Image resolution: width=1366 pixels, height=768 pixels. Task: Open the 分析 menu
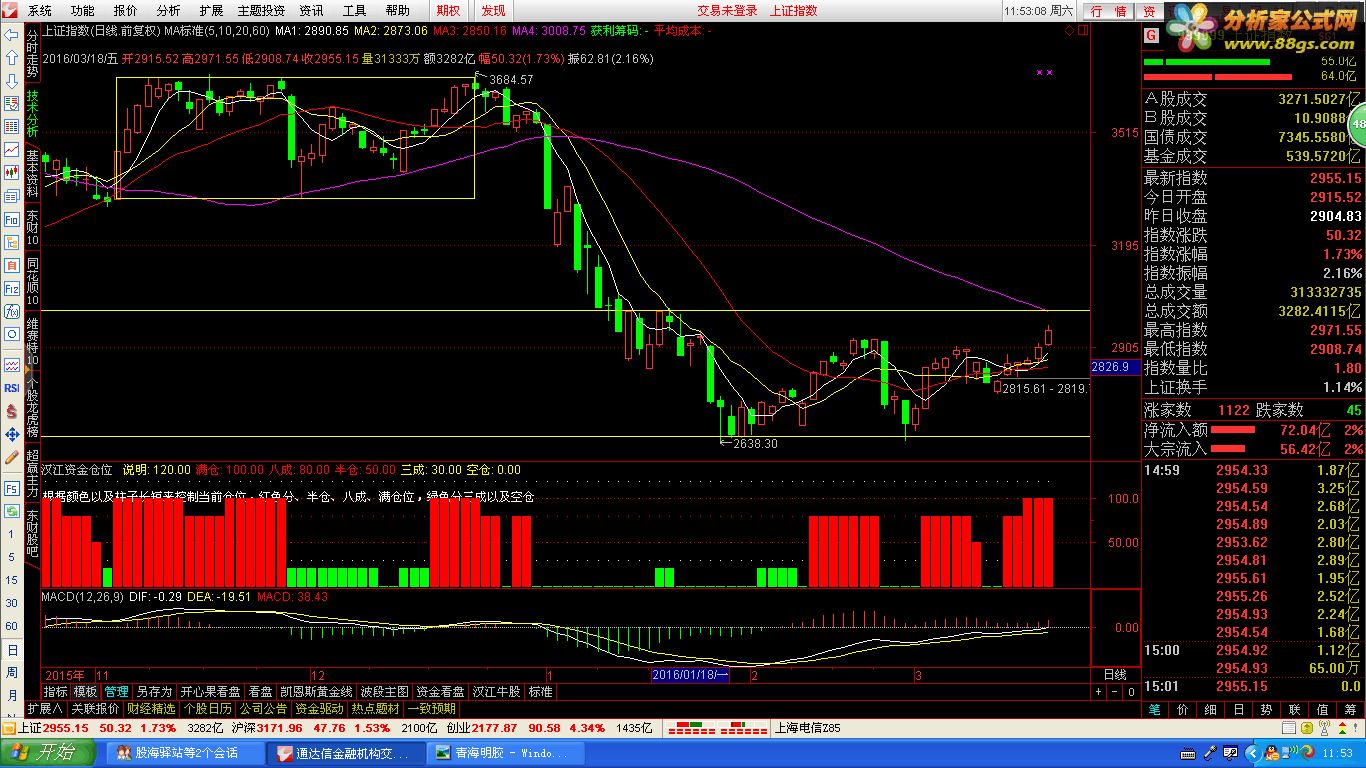coord(169,11)
